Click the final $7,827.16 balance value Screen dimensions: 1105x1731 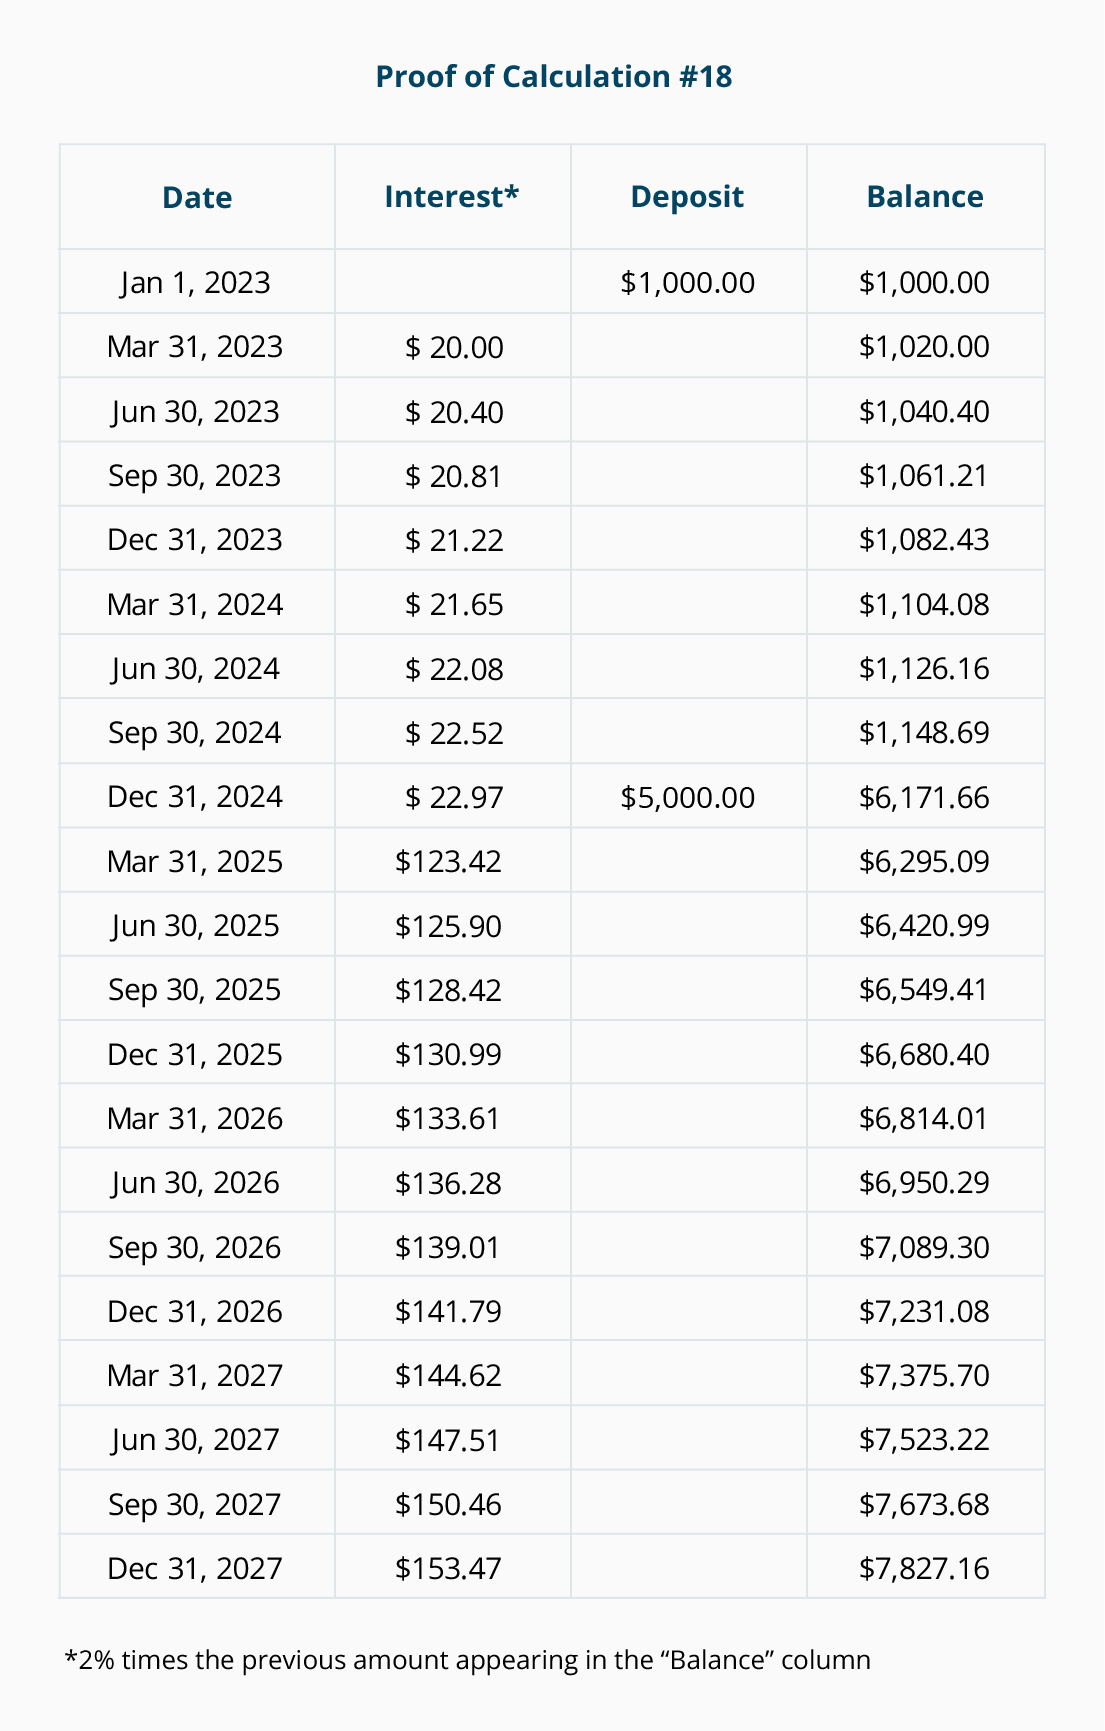pos(923,1568)
